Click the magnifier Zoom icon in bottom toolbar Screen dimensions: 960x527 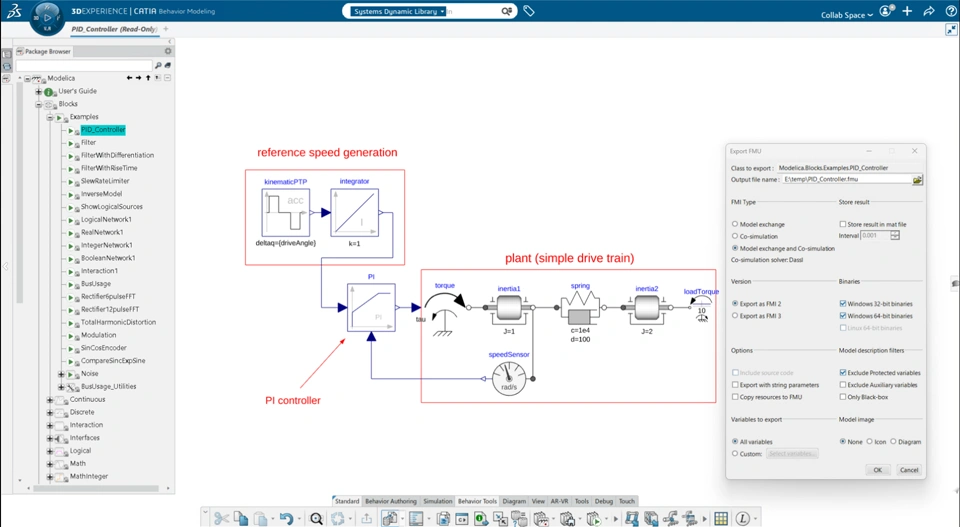(316, 518)
